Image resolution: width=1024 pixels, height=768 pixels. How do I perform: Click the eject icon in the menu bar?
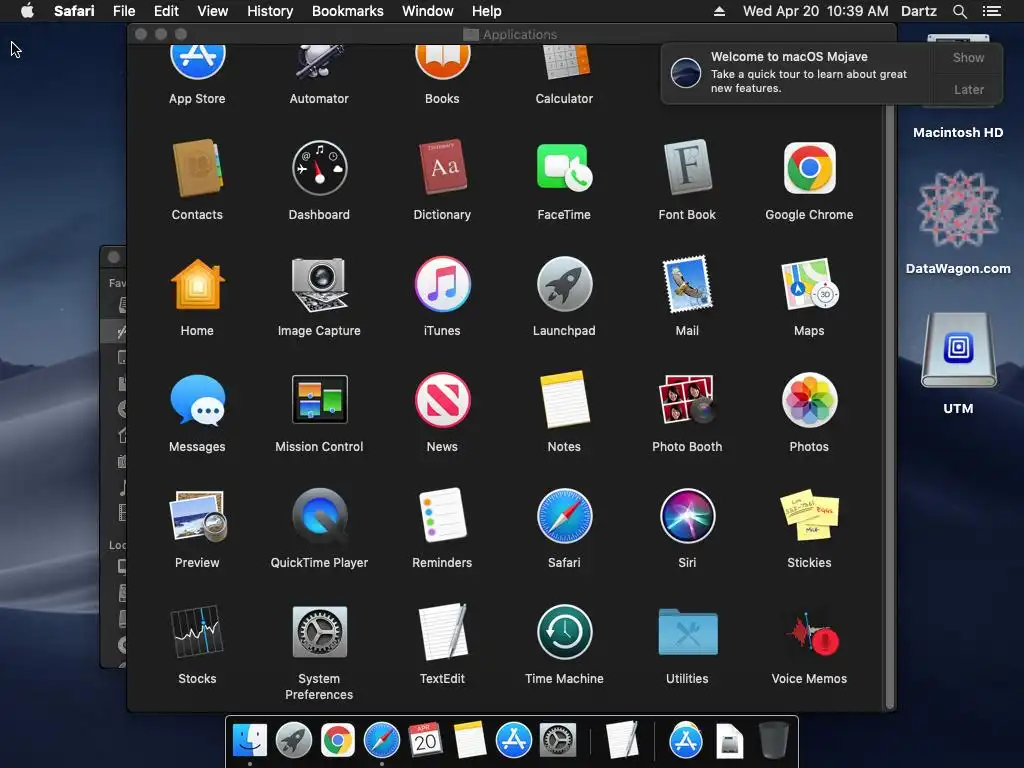click(719, 11)
